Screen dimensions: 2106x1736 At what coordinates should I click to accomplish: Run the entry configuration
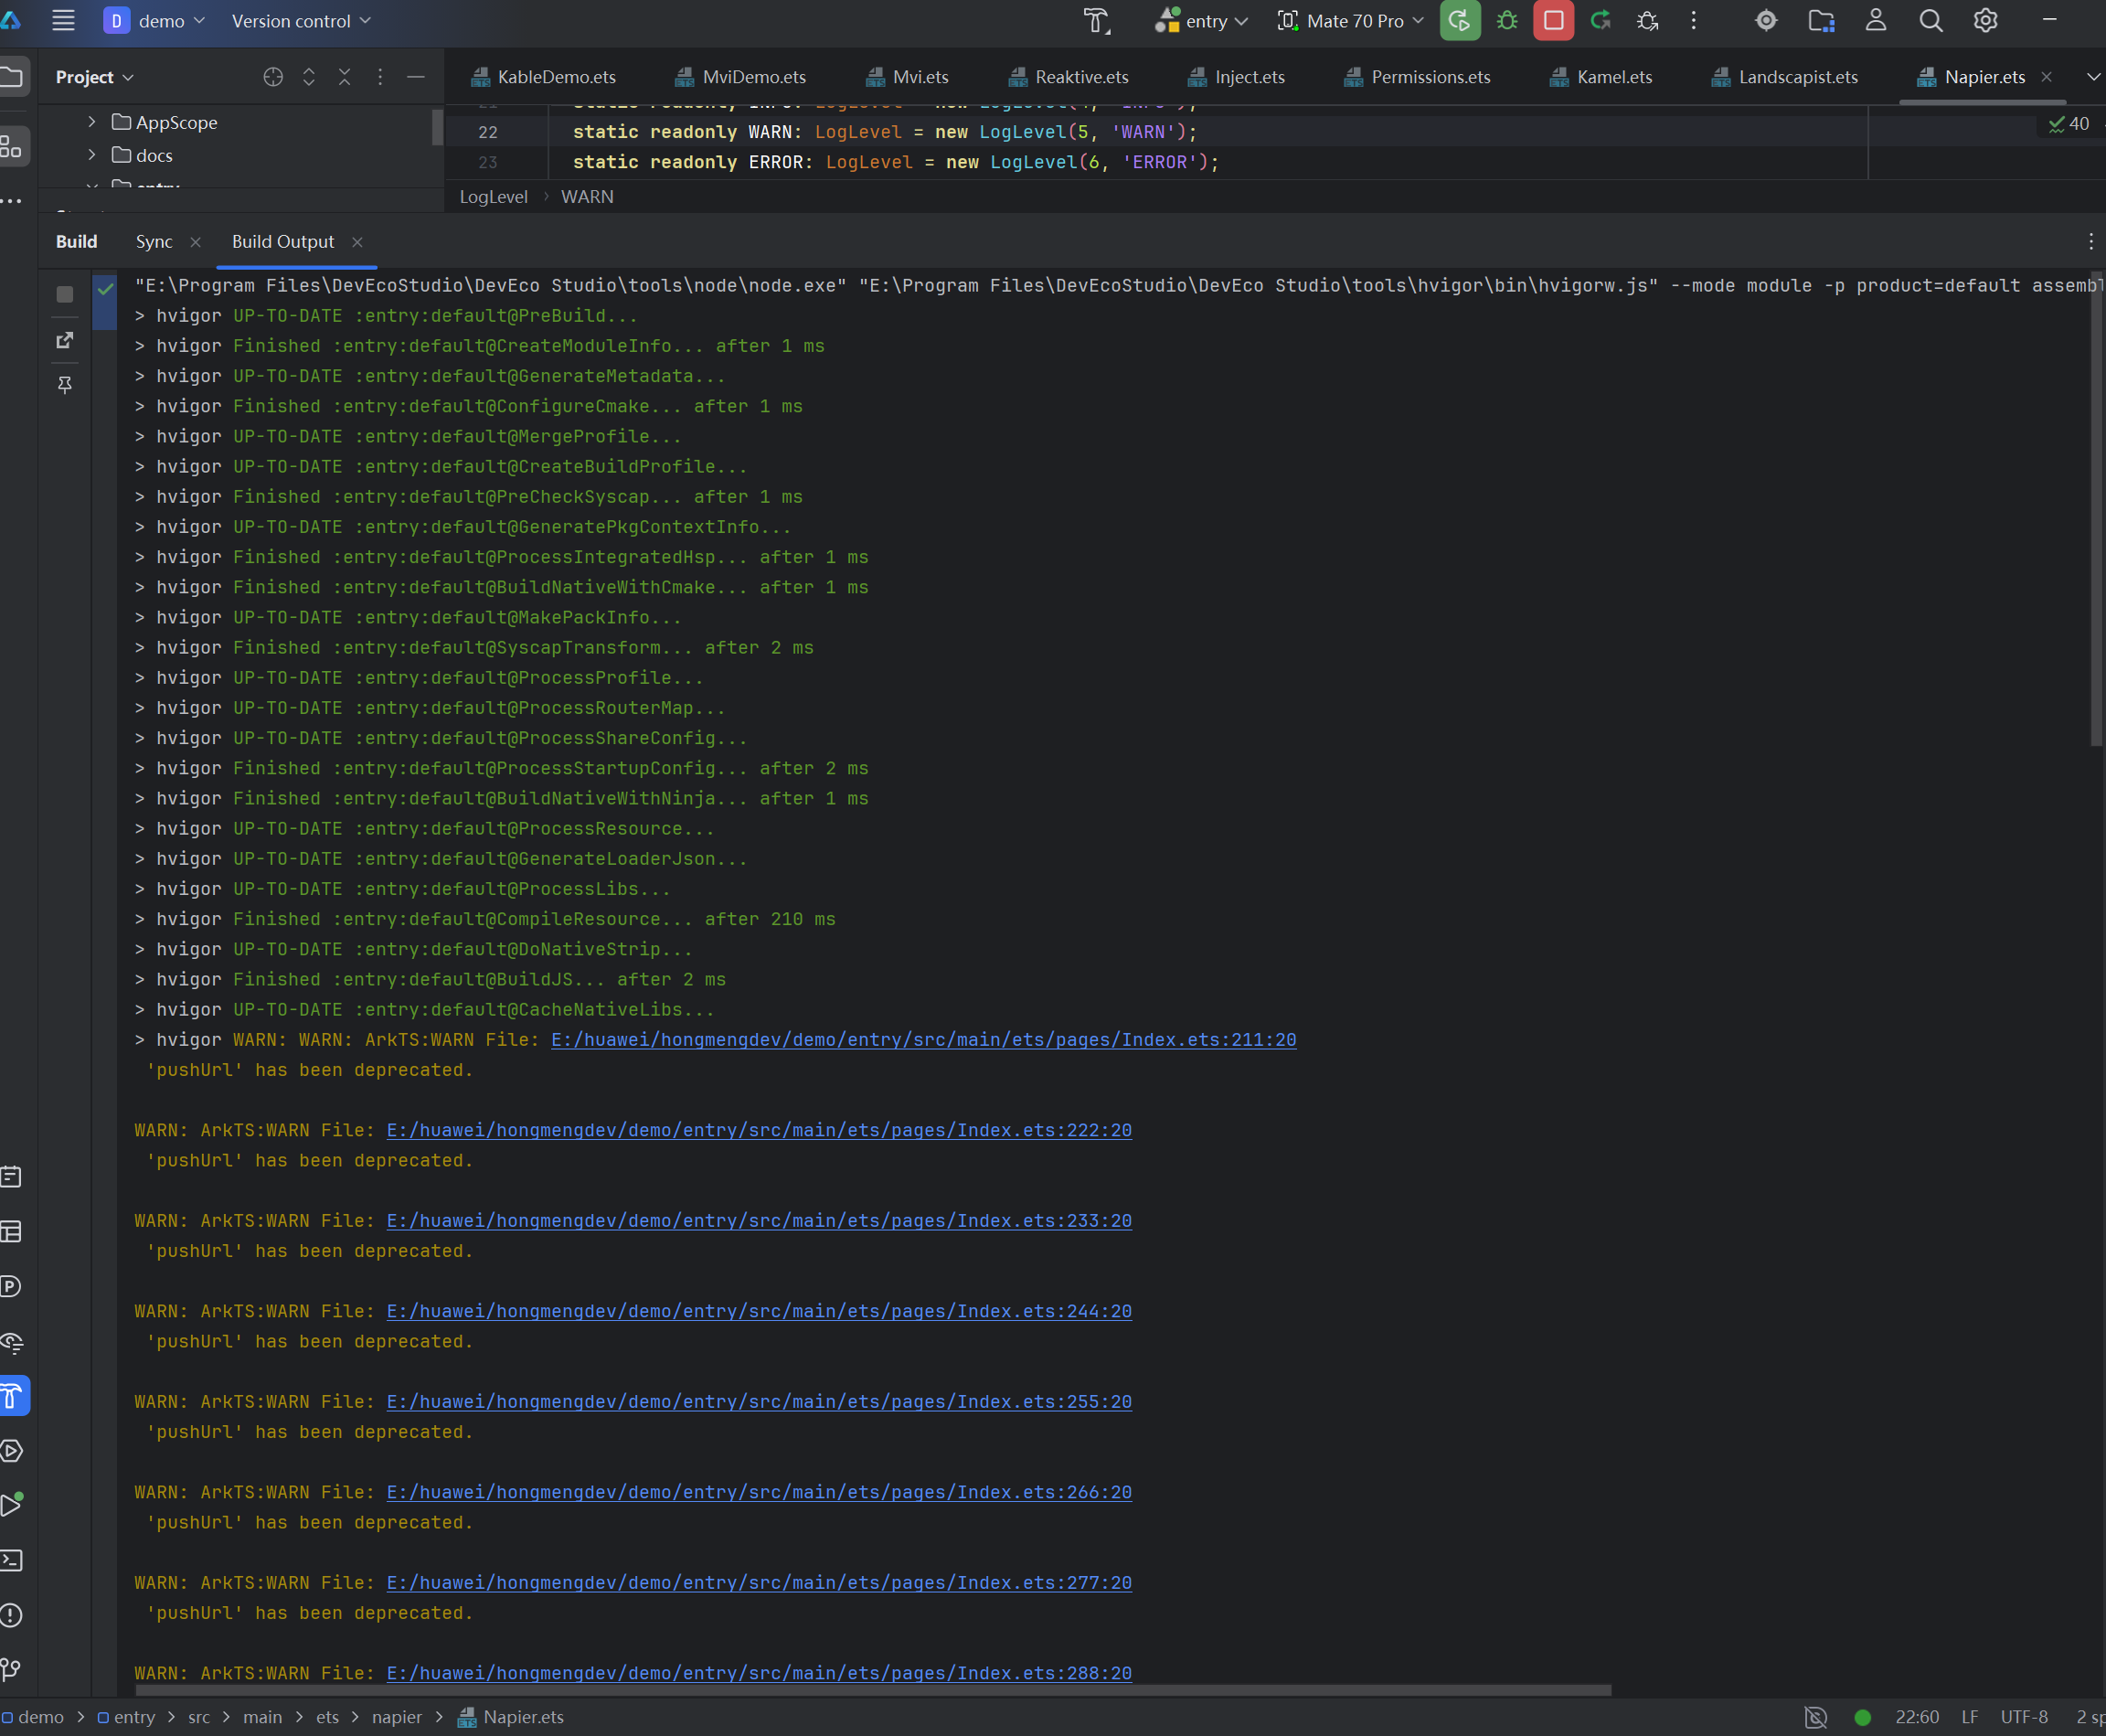tap(1460, 21)
